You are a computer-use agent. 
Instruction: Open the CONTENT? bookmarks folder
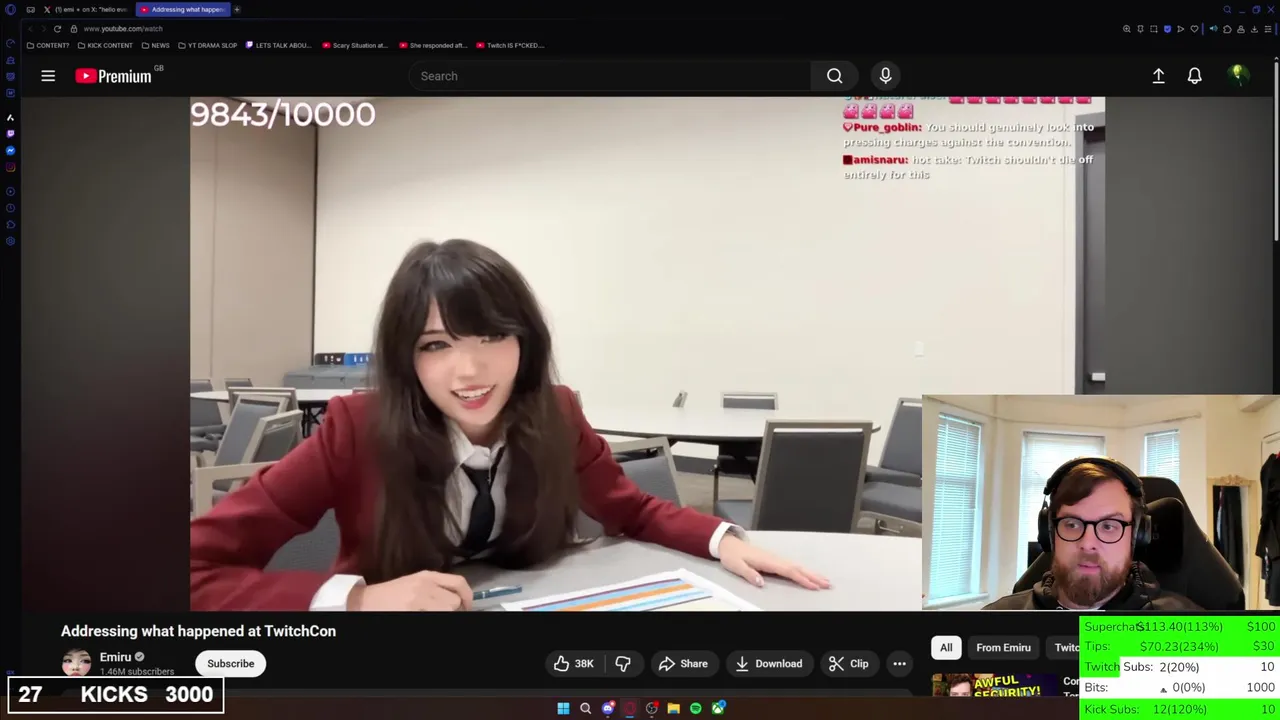48,45
